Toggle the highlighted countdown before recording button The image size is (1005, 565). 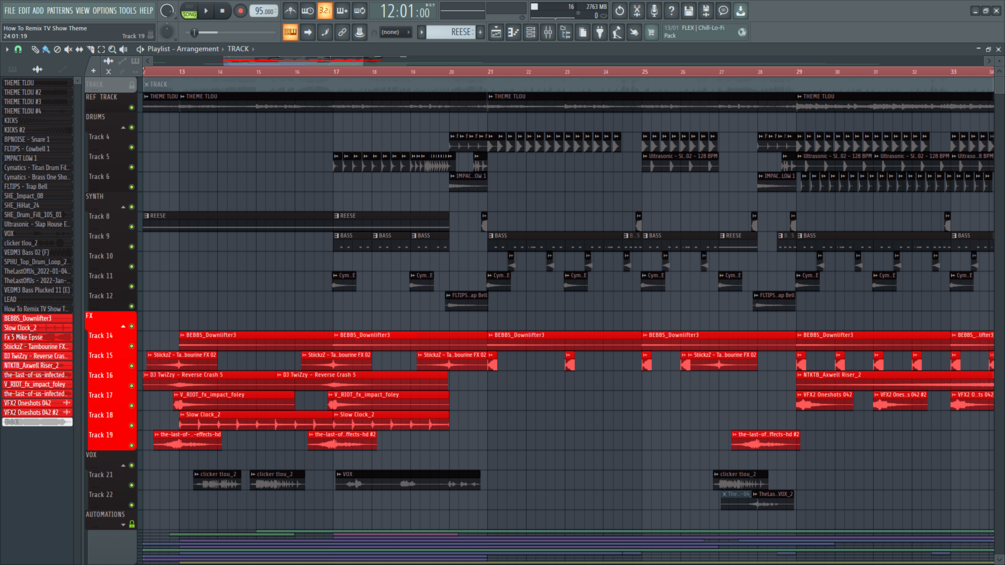click(325, 11)
